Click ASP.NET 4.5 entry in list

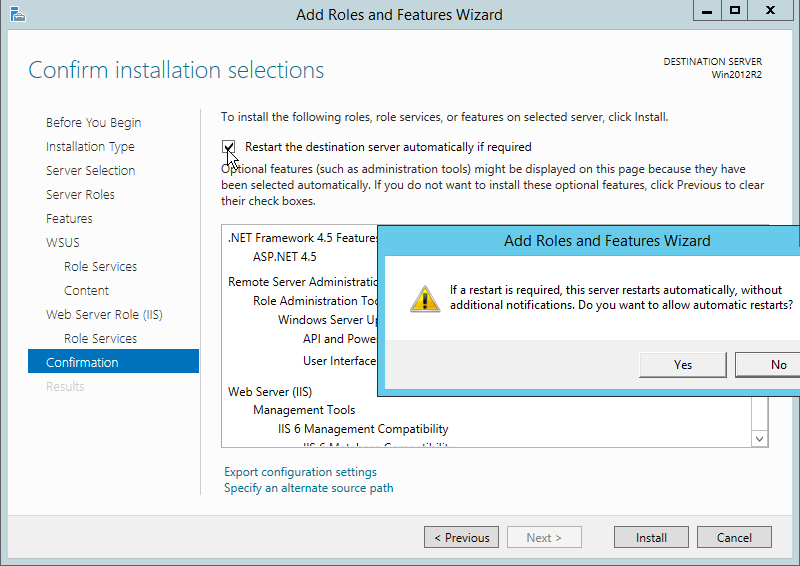(284, 257)
